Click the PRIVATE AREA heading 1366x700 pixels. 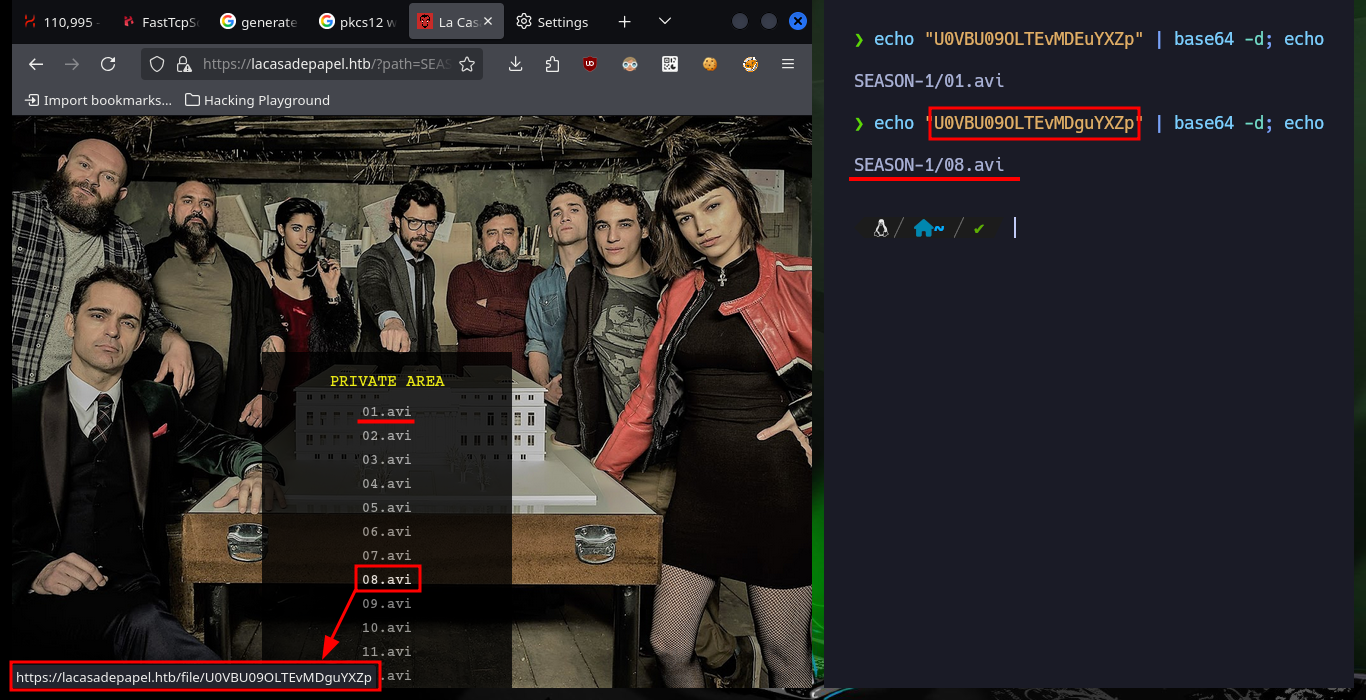[387, 381]
